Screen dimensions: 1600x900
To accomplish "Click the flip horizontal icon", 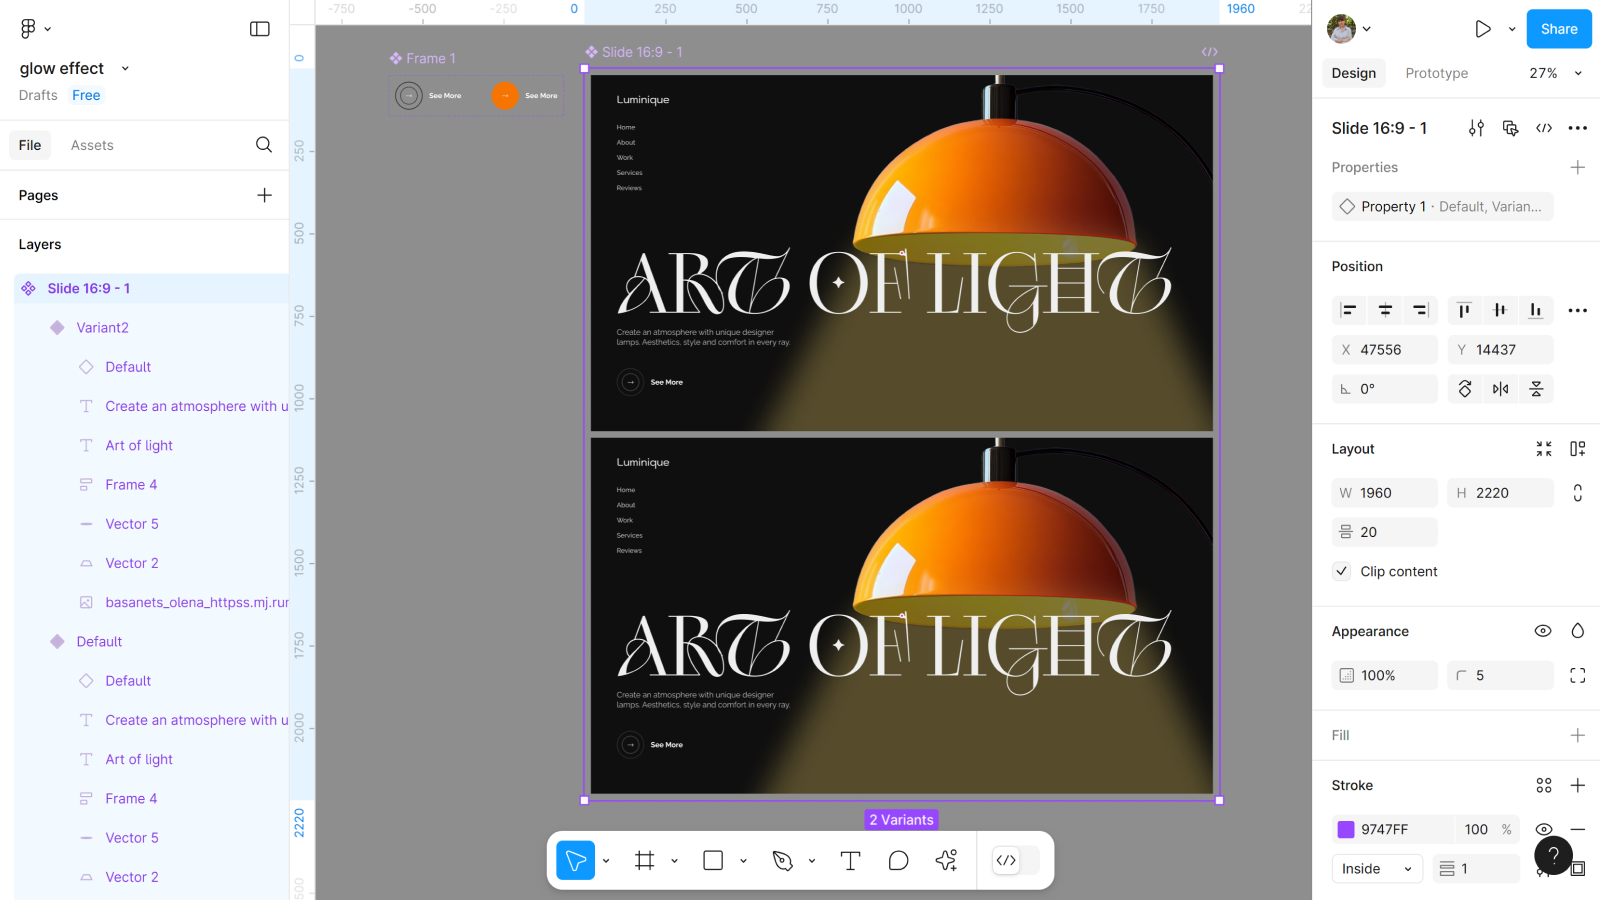I will click(1500, 389).
